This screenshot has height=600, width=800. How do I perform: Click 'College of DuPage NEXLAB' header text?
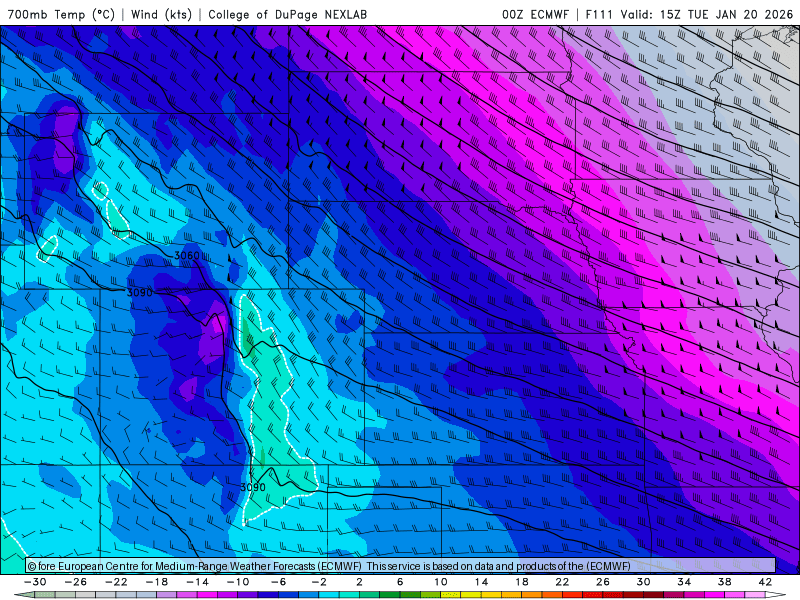click(x=287, y=14)
